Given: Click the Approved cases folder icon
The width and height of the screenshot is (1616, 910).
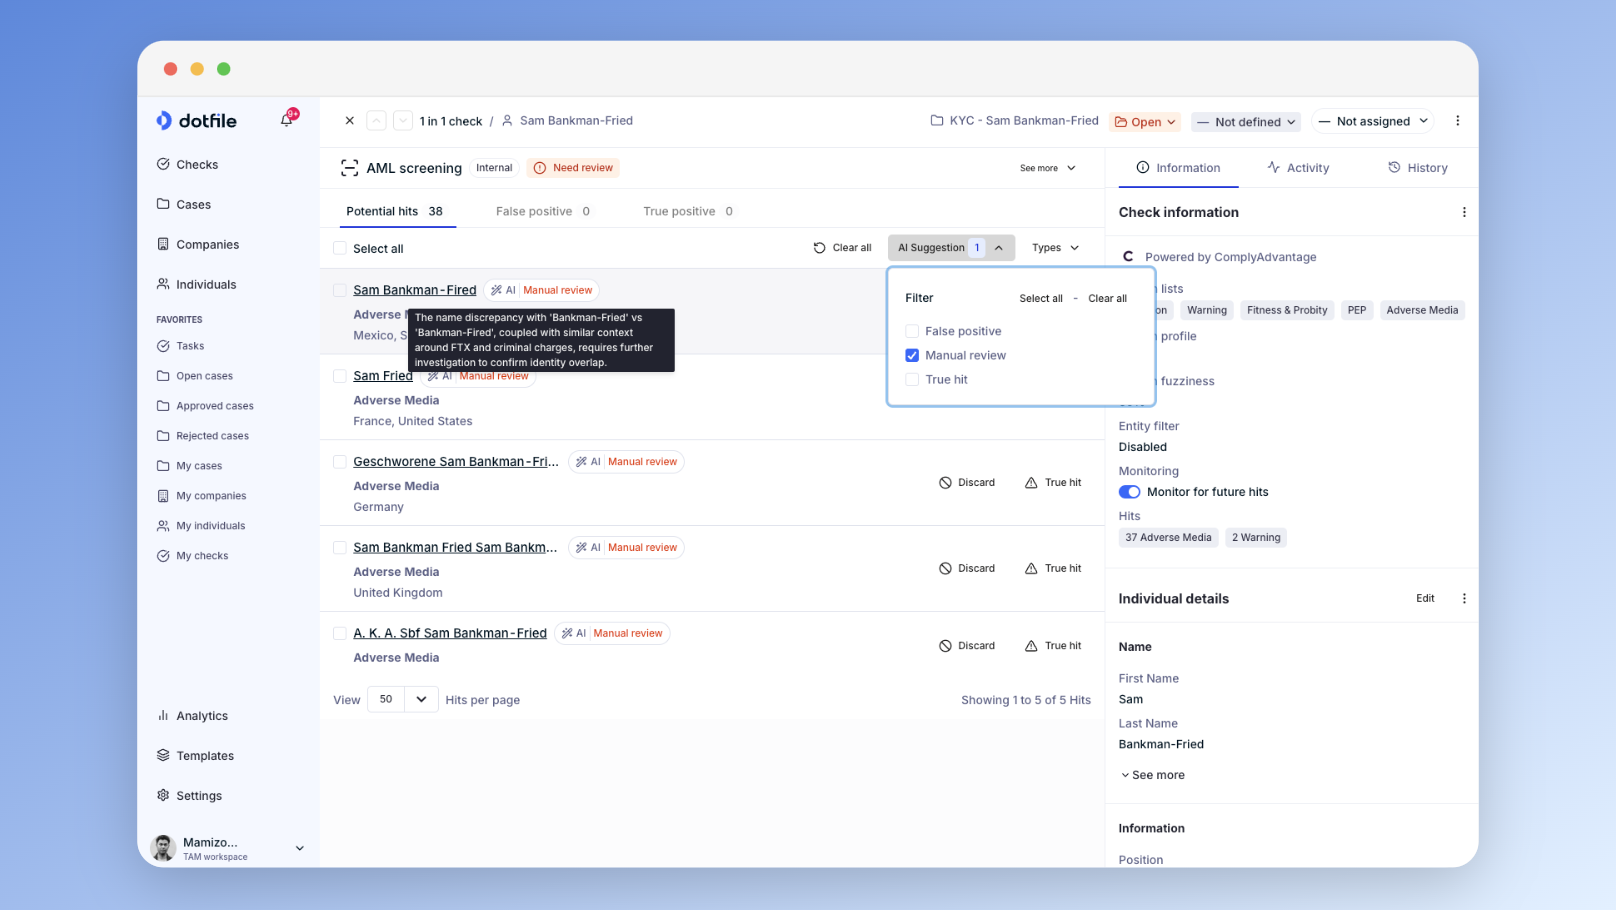Looking at the screenshot, I should click(x=163, y=406).
